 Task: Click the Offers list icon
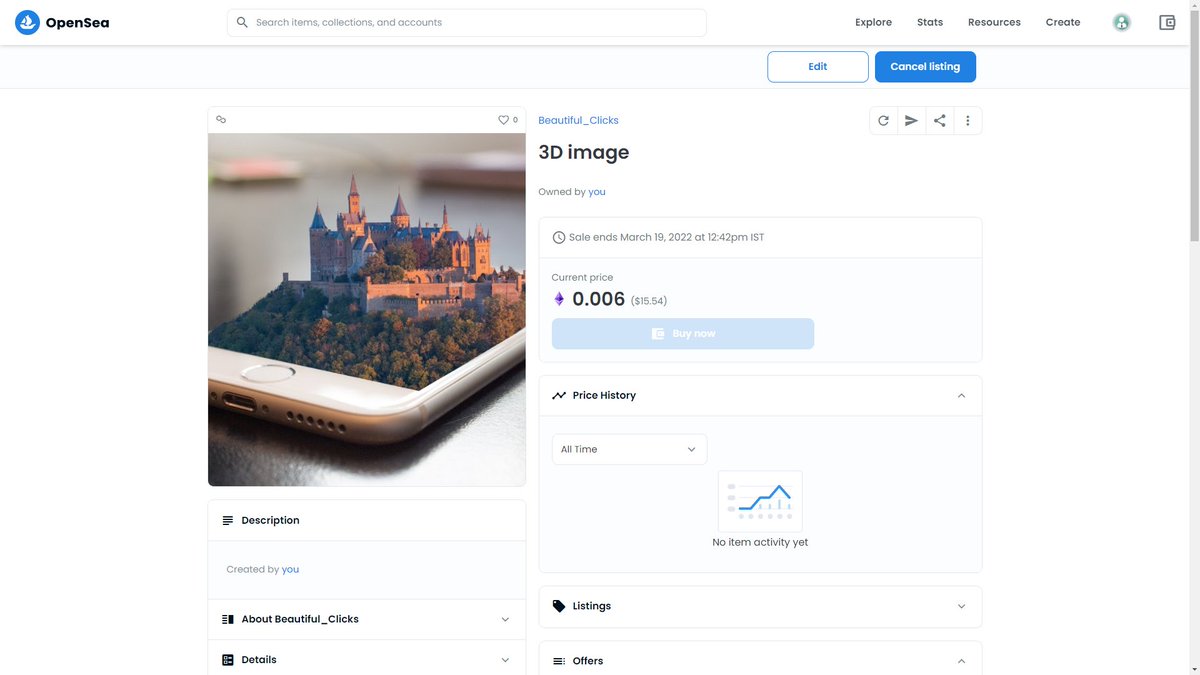tap(559, 661)
